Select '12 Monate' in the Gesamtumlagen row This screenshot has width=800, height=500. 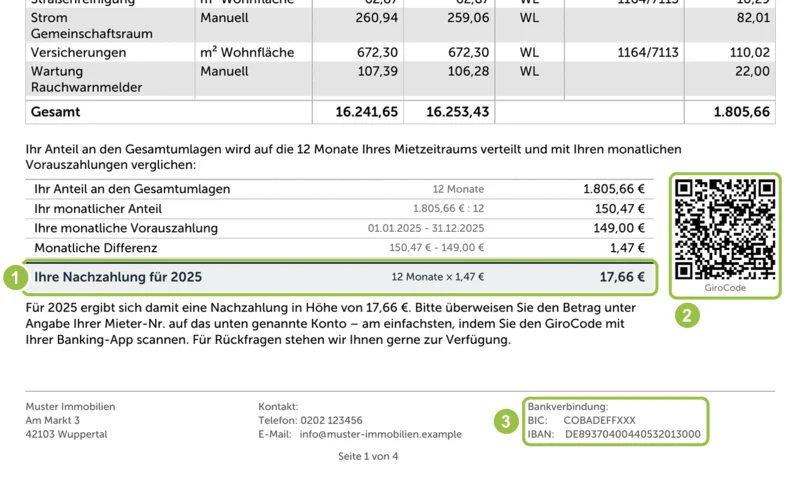coord(458,189)
